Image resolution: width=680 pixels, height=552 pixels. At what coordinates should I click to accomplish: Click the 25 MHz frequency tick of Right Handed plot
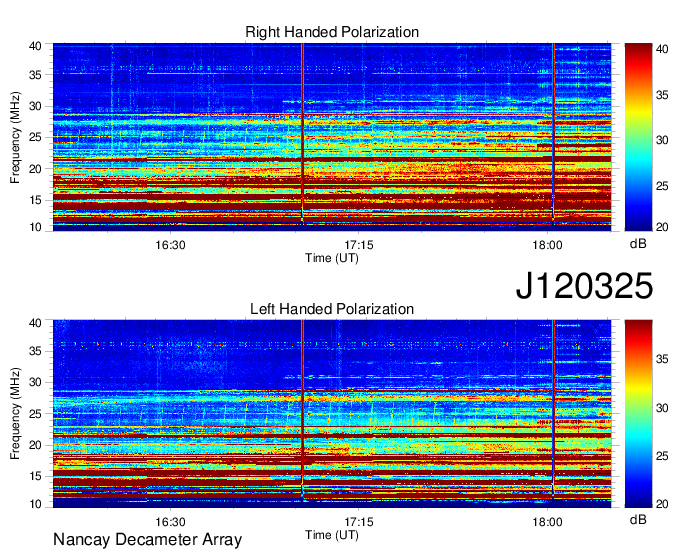point(35,137)
